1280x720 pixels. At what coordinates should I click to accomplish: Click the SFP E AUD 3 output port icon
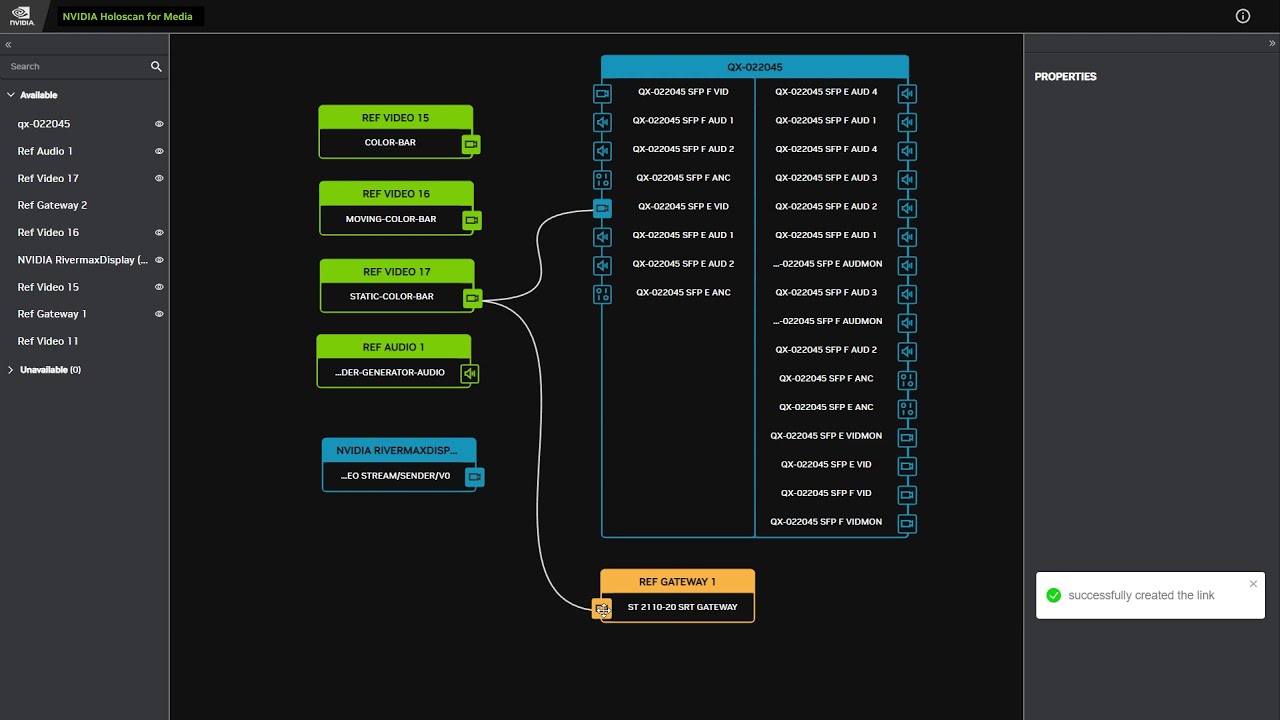(907, 180)
